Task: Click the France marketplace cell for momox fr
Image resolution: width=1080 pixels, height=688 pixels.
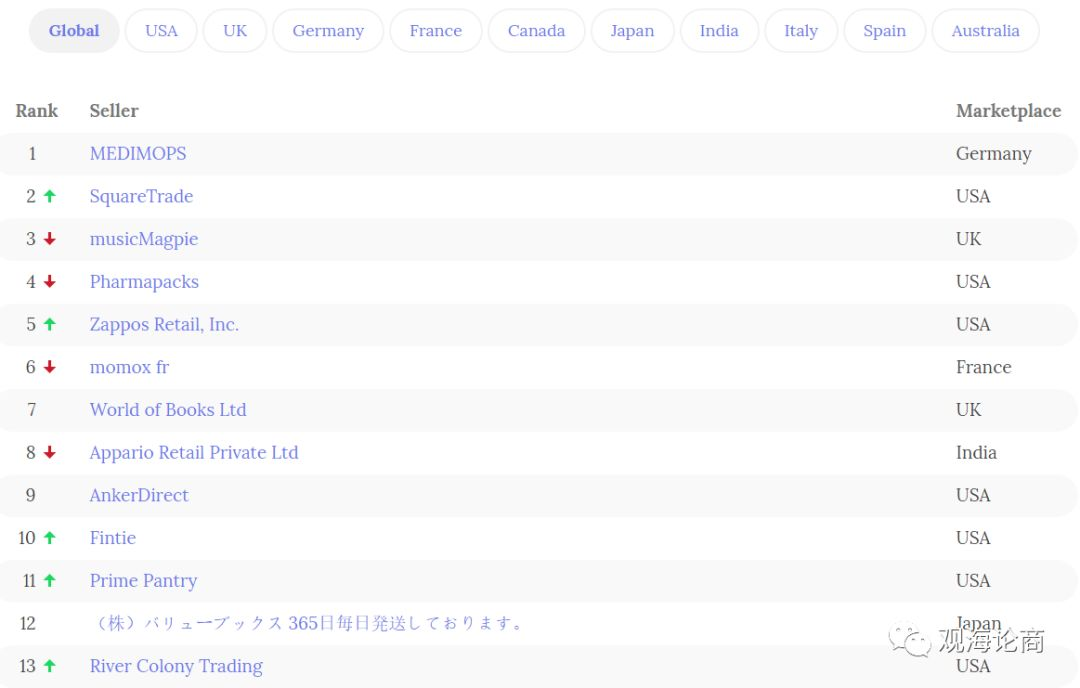Action: [x=984, y=367]
